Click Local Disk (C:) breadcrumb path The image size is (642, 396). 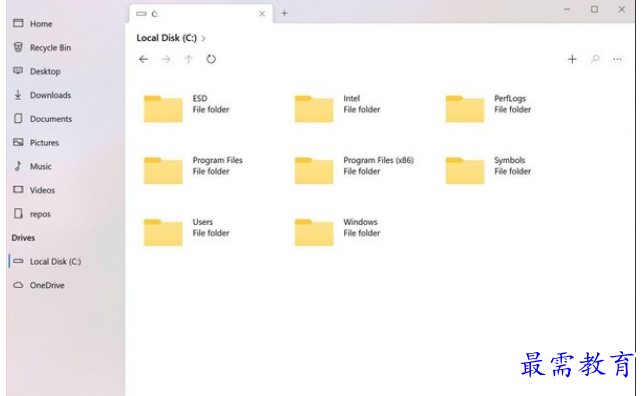166,38
